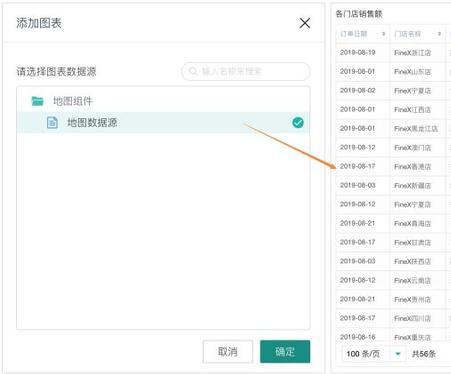The height and width of the screenshot is (374, 451).
Task: Close the 添加图表 dialog
Action: pos(305,23)
